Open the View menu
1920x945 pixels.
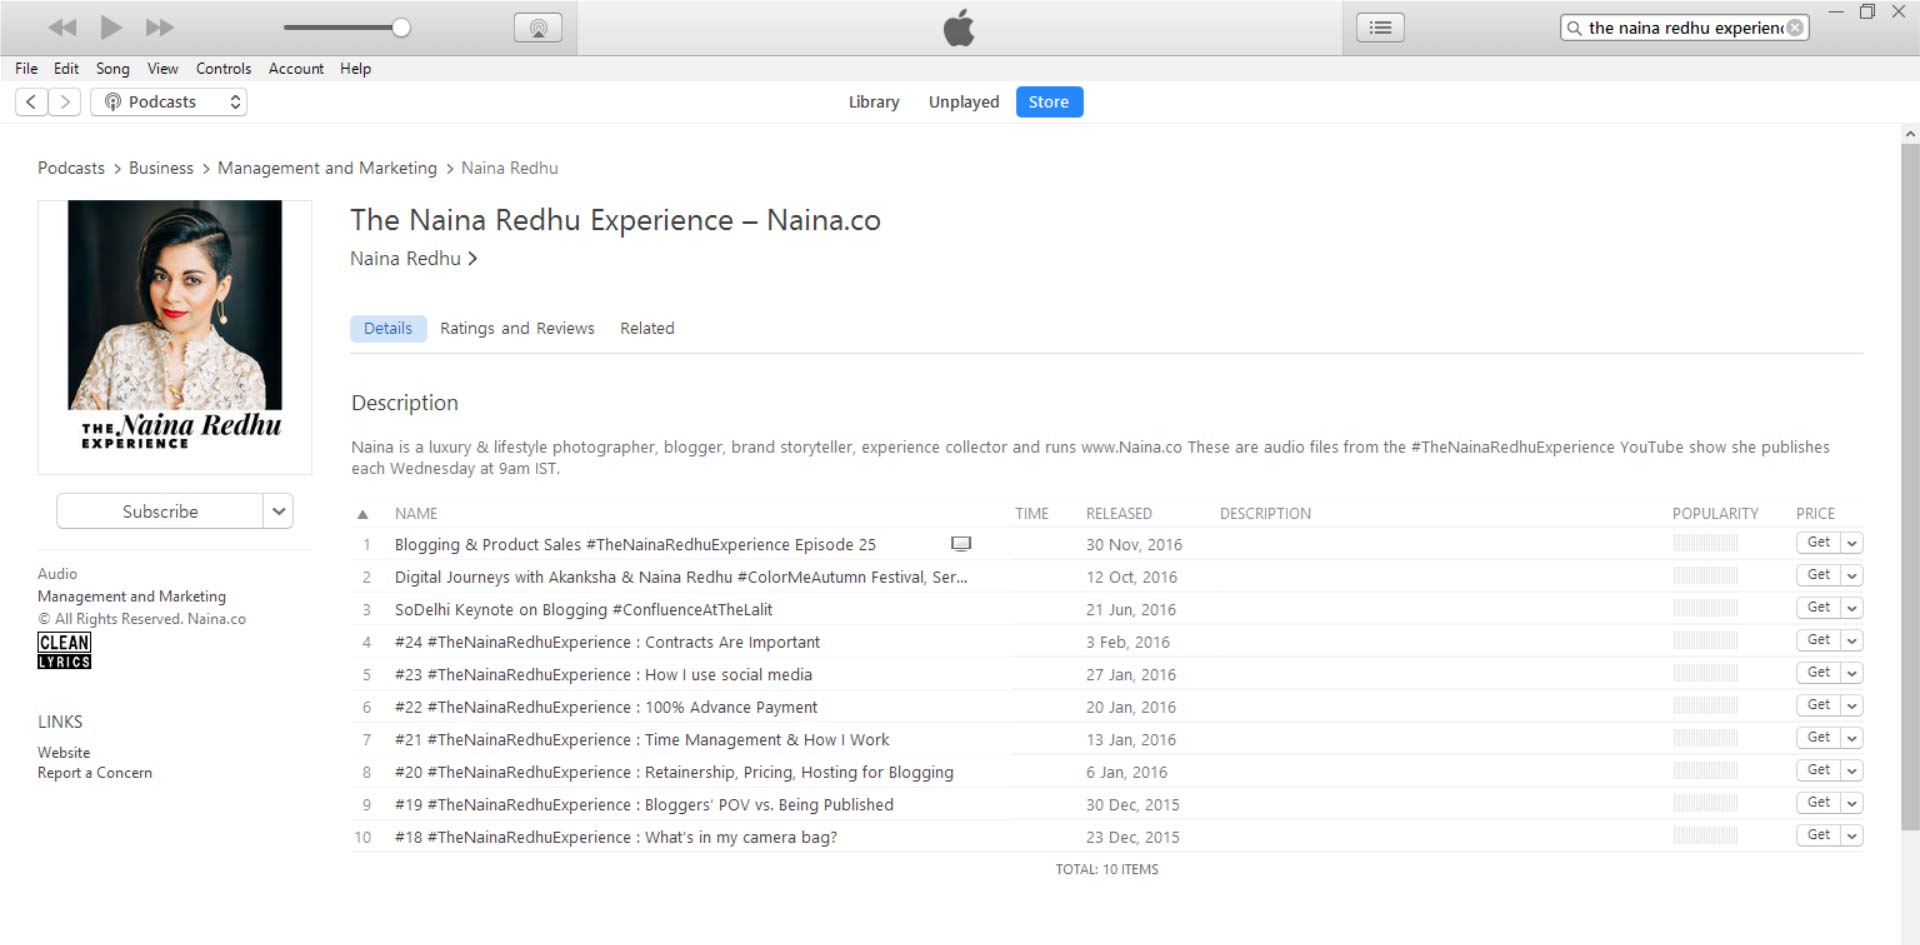click(162, 68)
